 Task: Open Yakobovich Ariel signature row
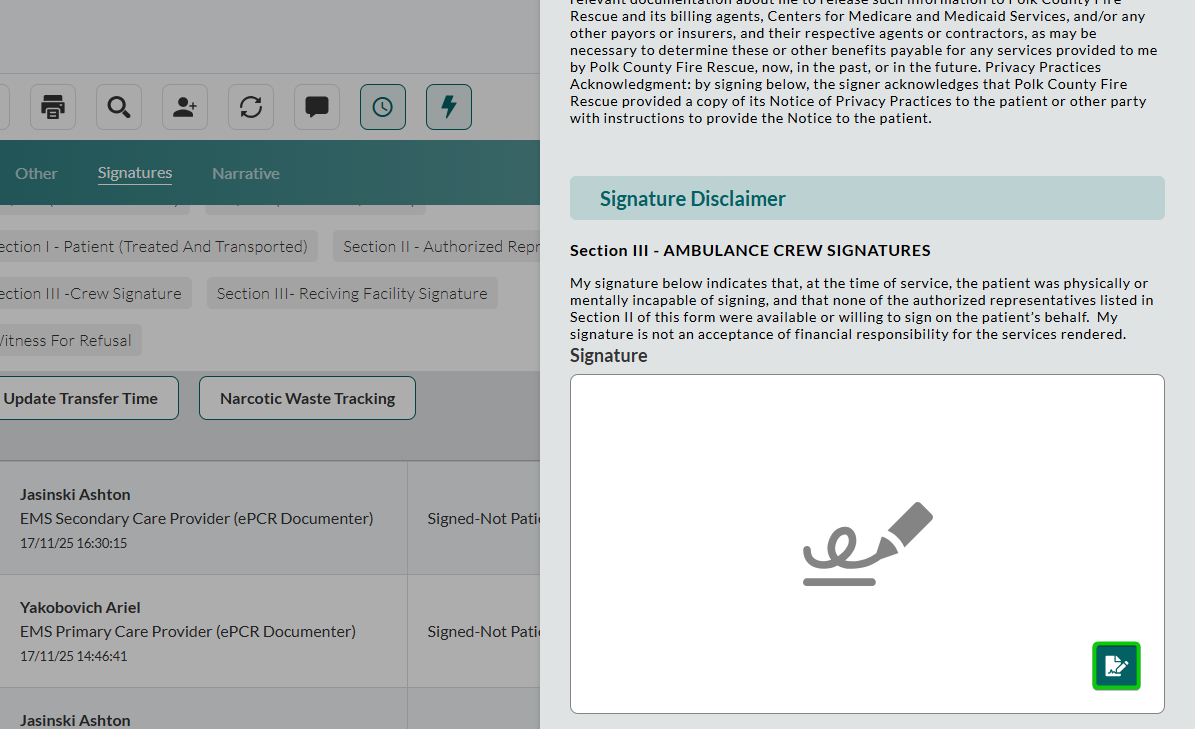200,631
